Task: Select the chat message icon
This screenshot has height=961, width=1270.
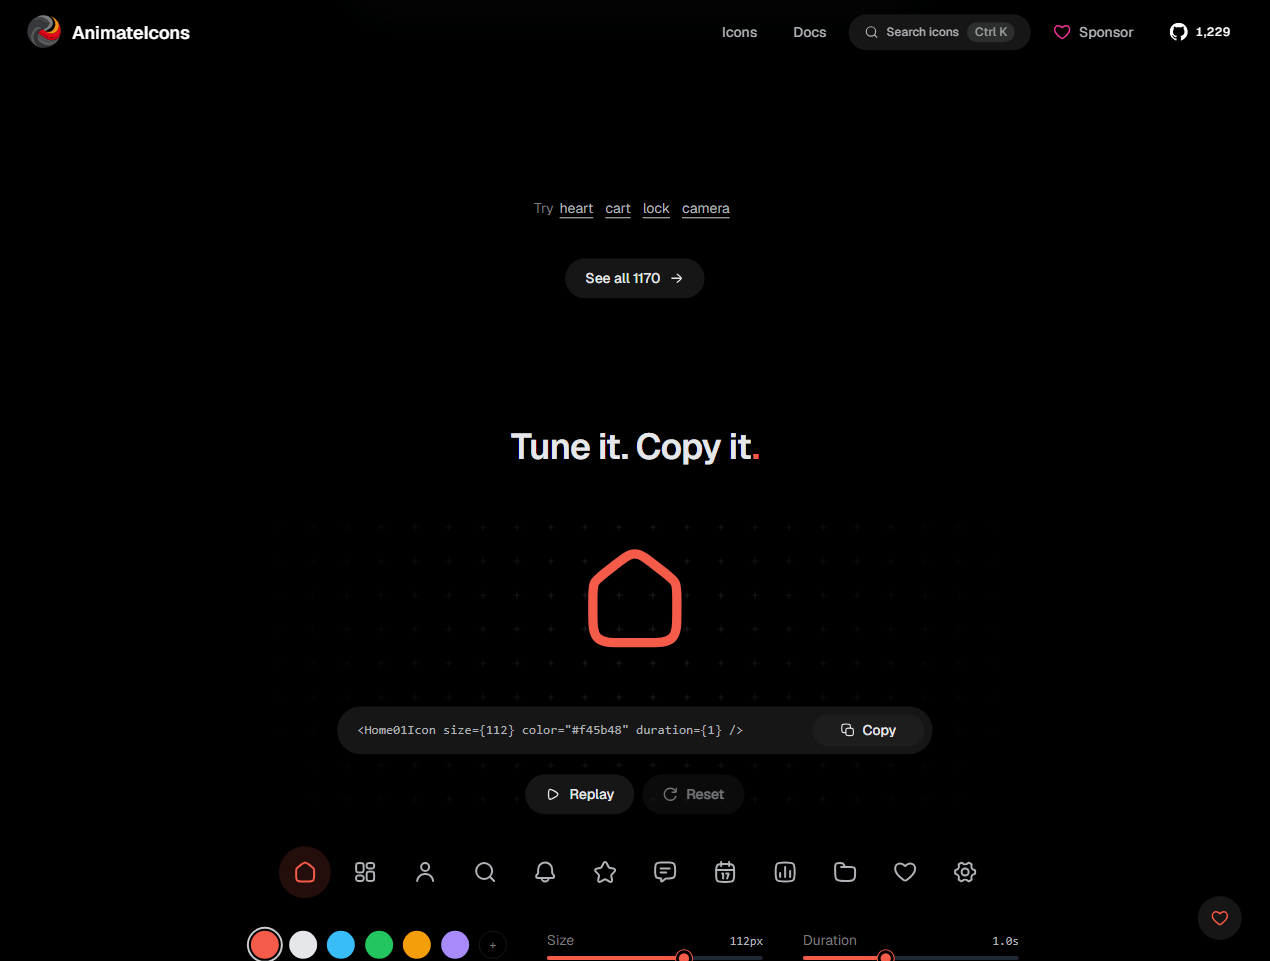Action: [665, 872]
